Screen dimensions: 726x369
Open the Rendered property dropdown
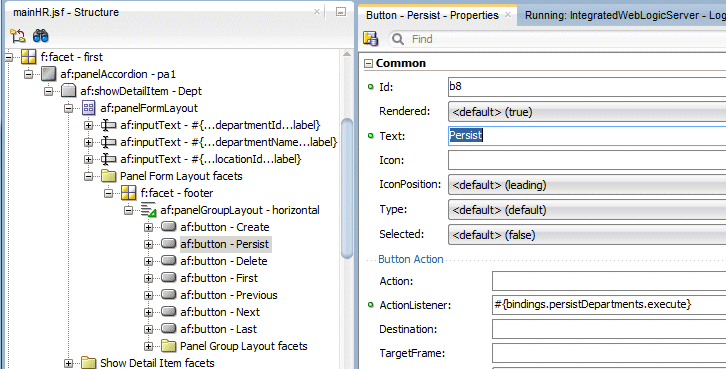(587, 112)
